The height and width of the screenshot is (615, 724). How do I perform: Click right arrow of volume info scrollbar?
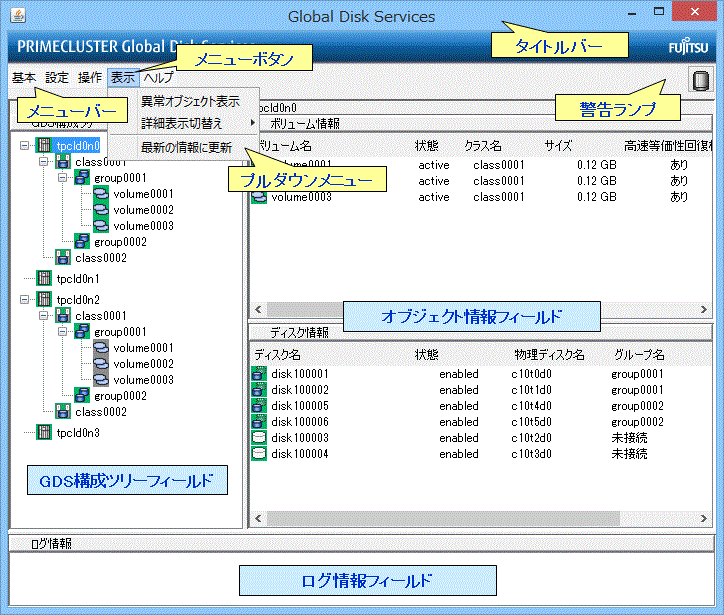coord(704,309)
